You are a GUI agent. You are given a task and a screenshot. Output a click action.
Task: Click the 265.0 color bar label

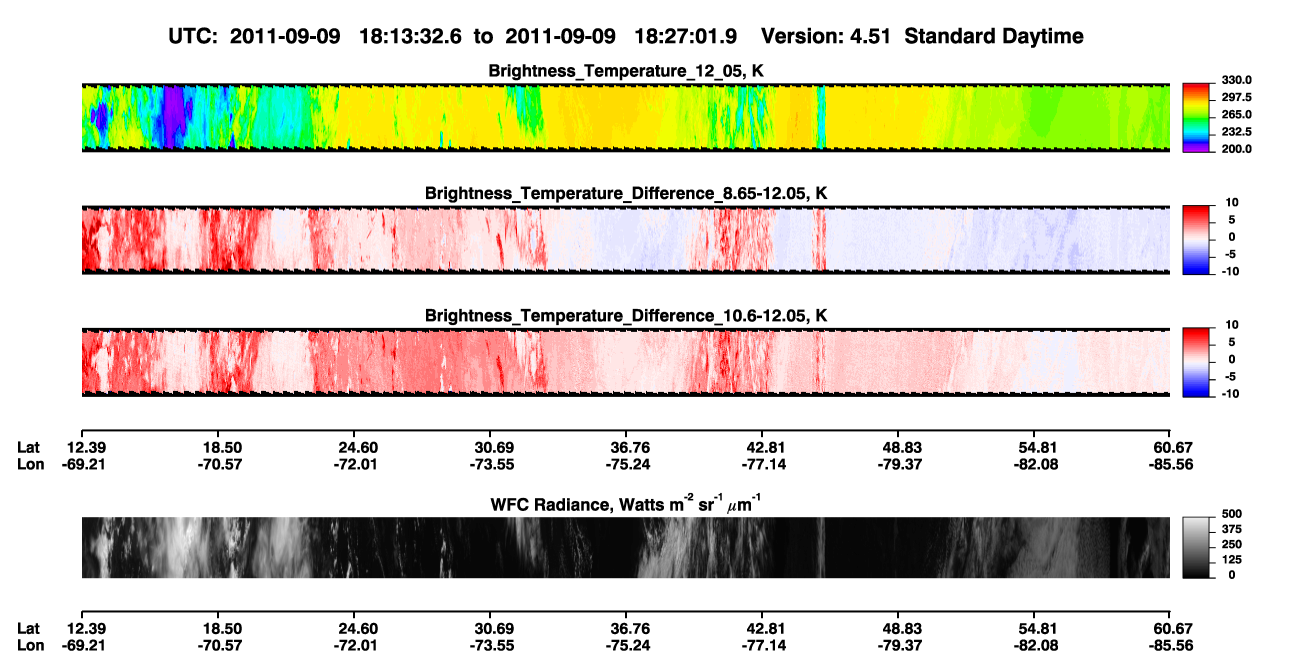[x=1237, y=115]
